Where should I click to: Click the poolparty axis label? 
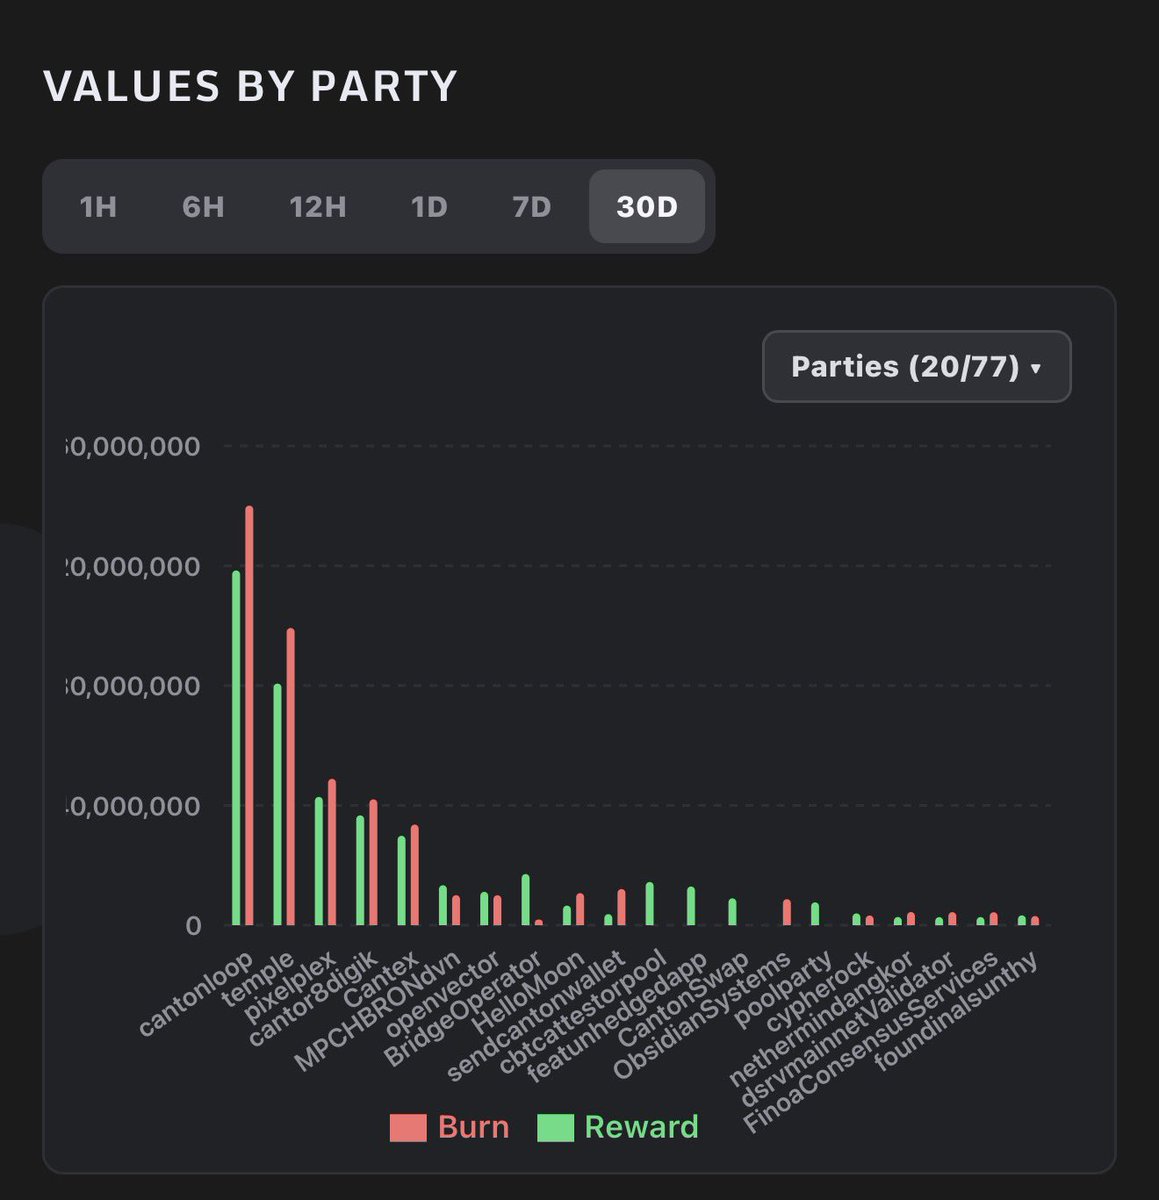click(x=783, y=990)
